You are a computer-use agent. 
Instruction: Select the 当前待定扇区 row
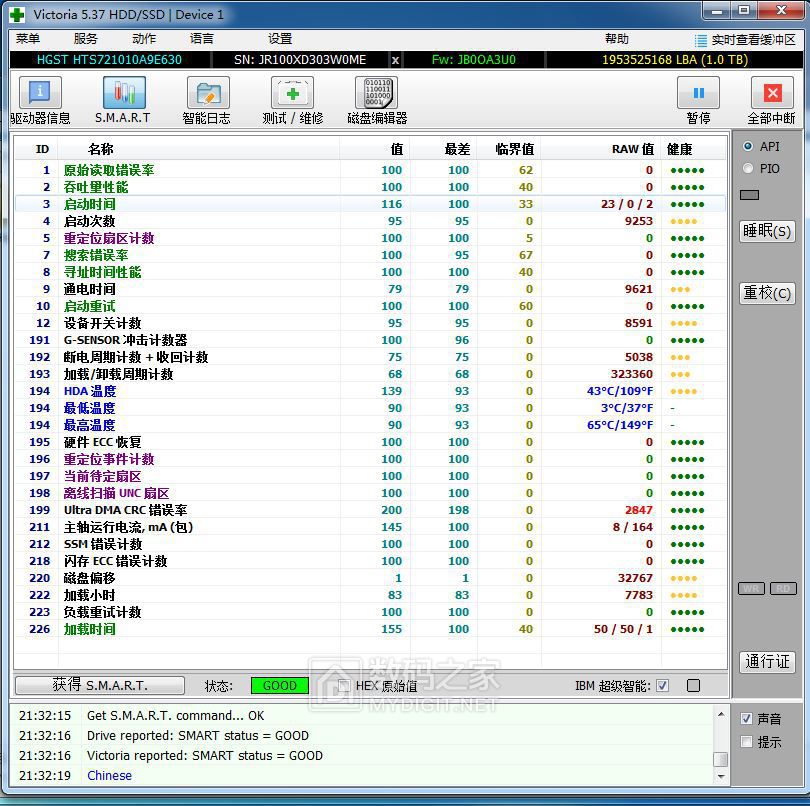(370, 476)
